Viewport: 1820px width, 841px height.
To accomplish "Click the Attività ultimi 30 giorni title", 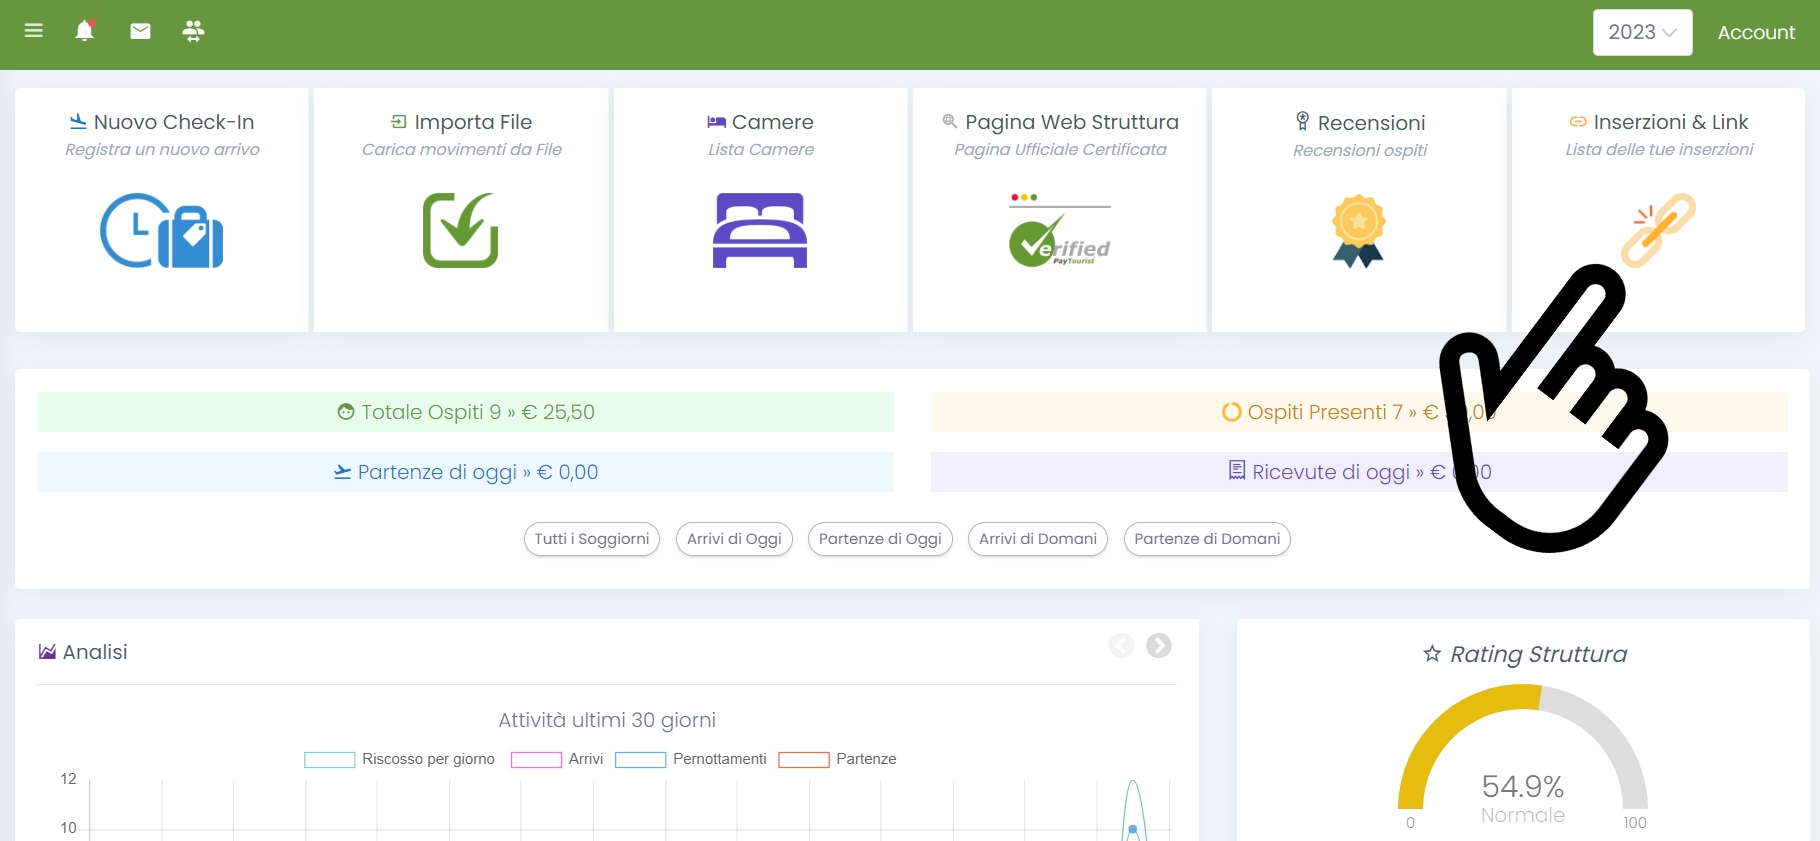I will 607,720.
